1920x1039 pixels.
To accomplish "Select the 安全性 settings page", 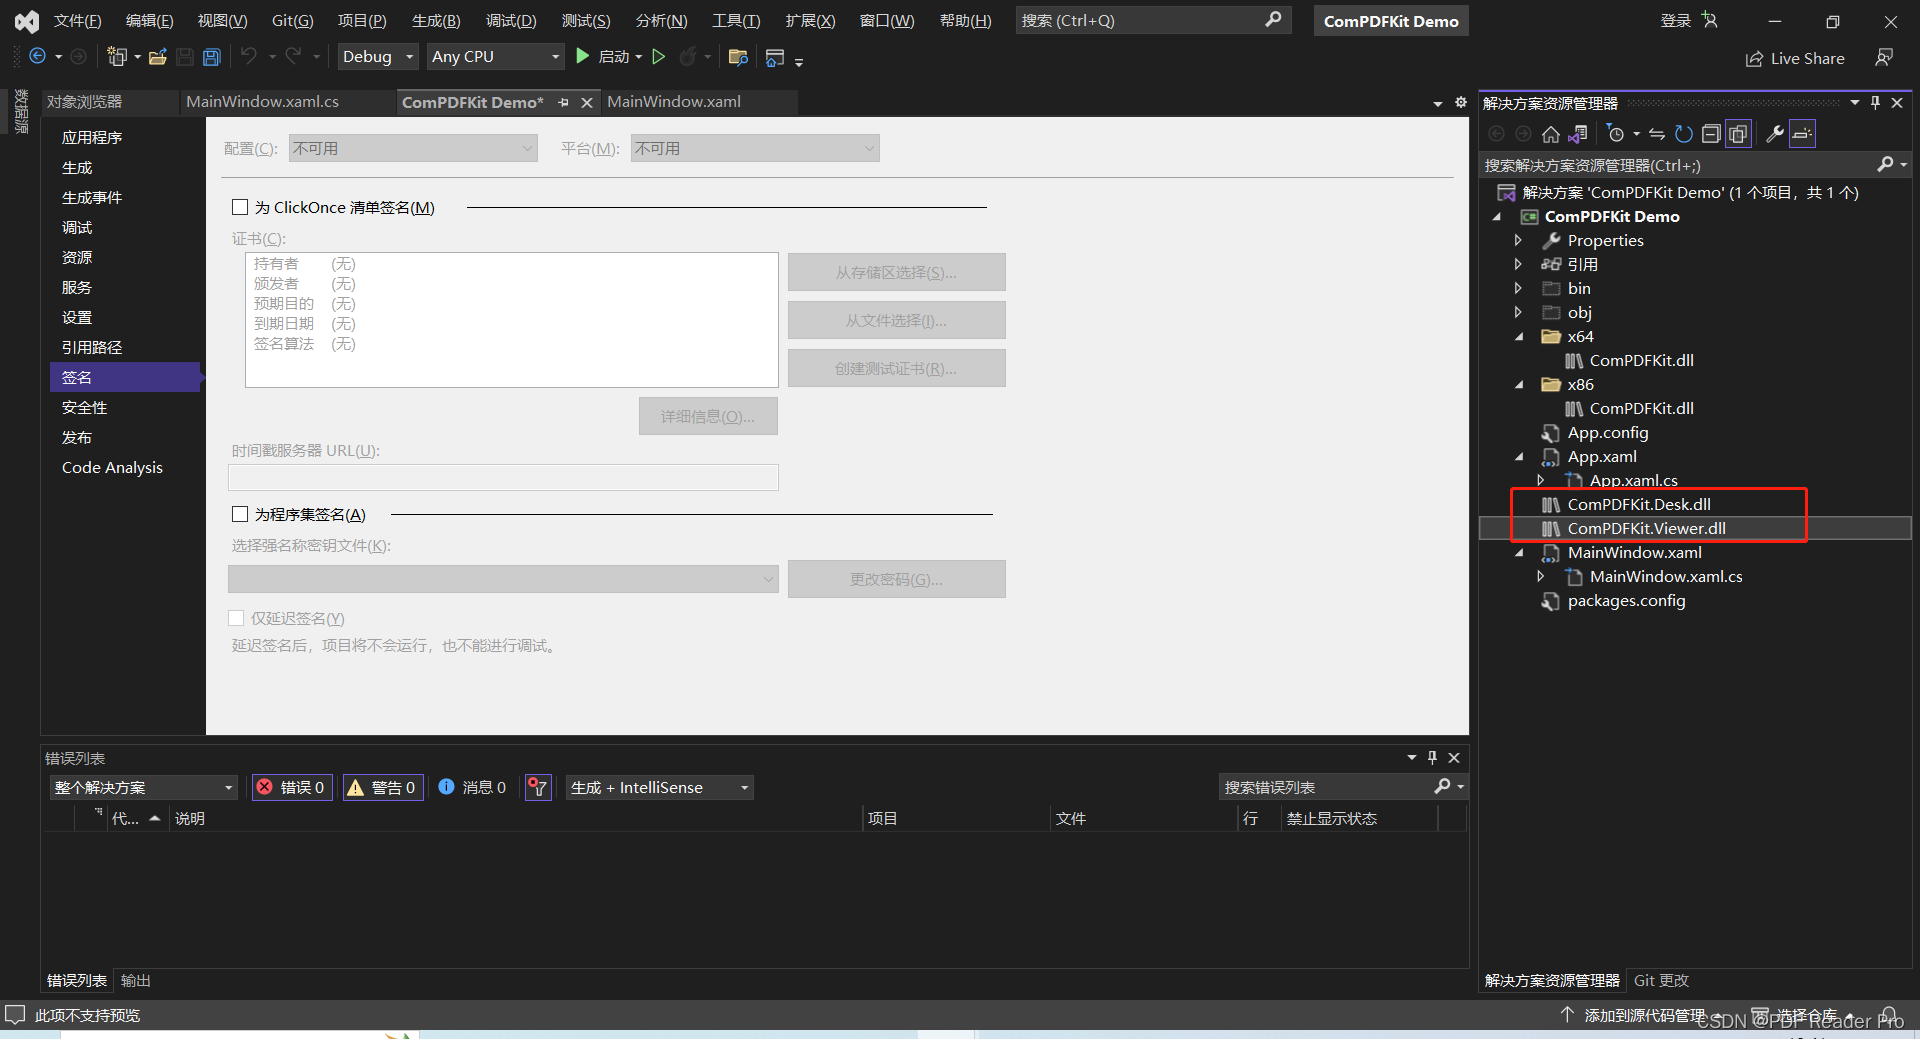I will [x=84, y=407].
